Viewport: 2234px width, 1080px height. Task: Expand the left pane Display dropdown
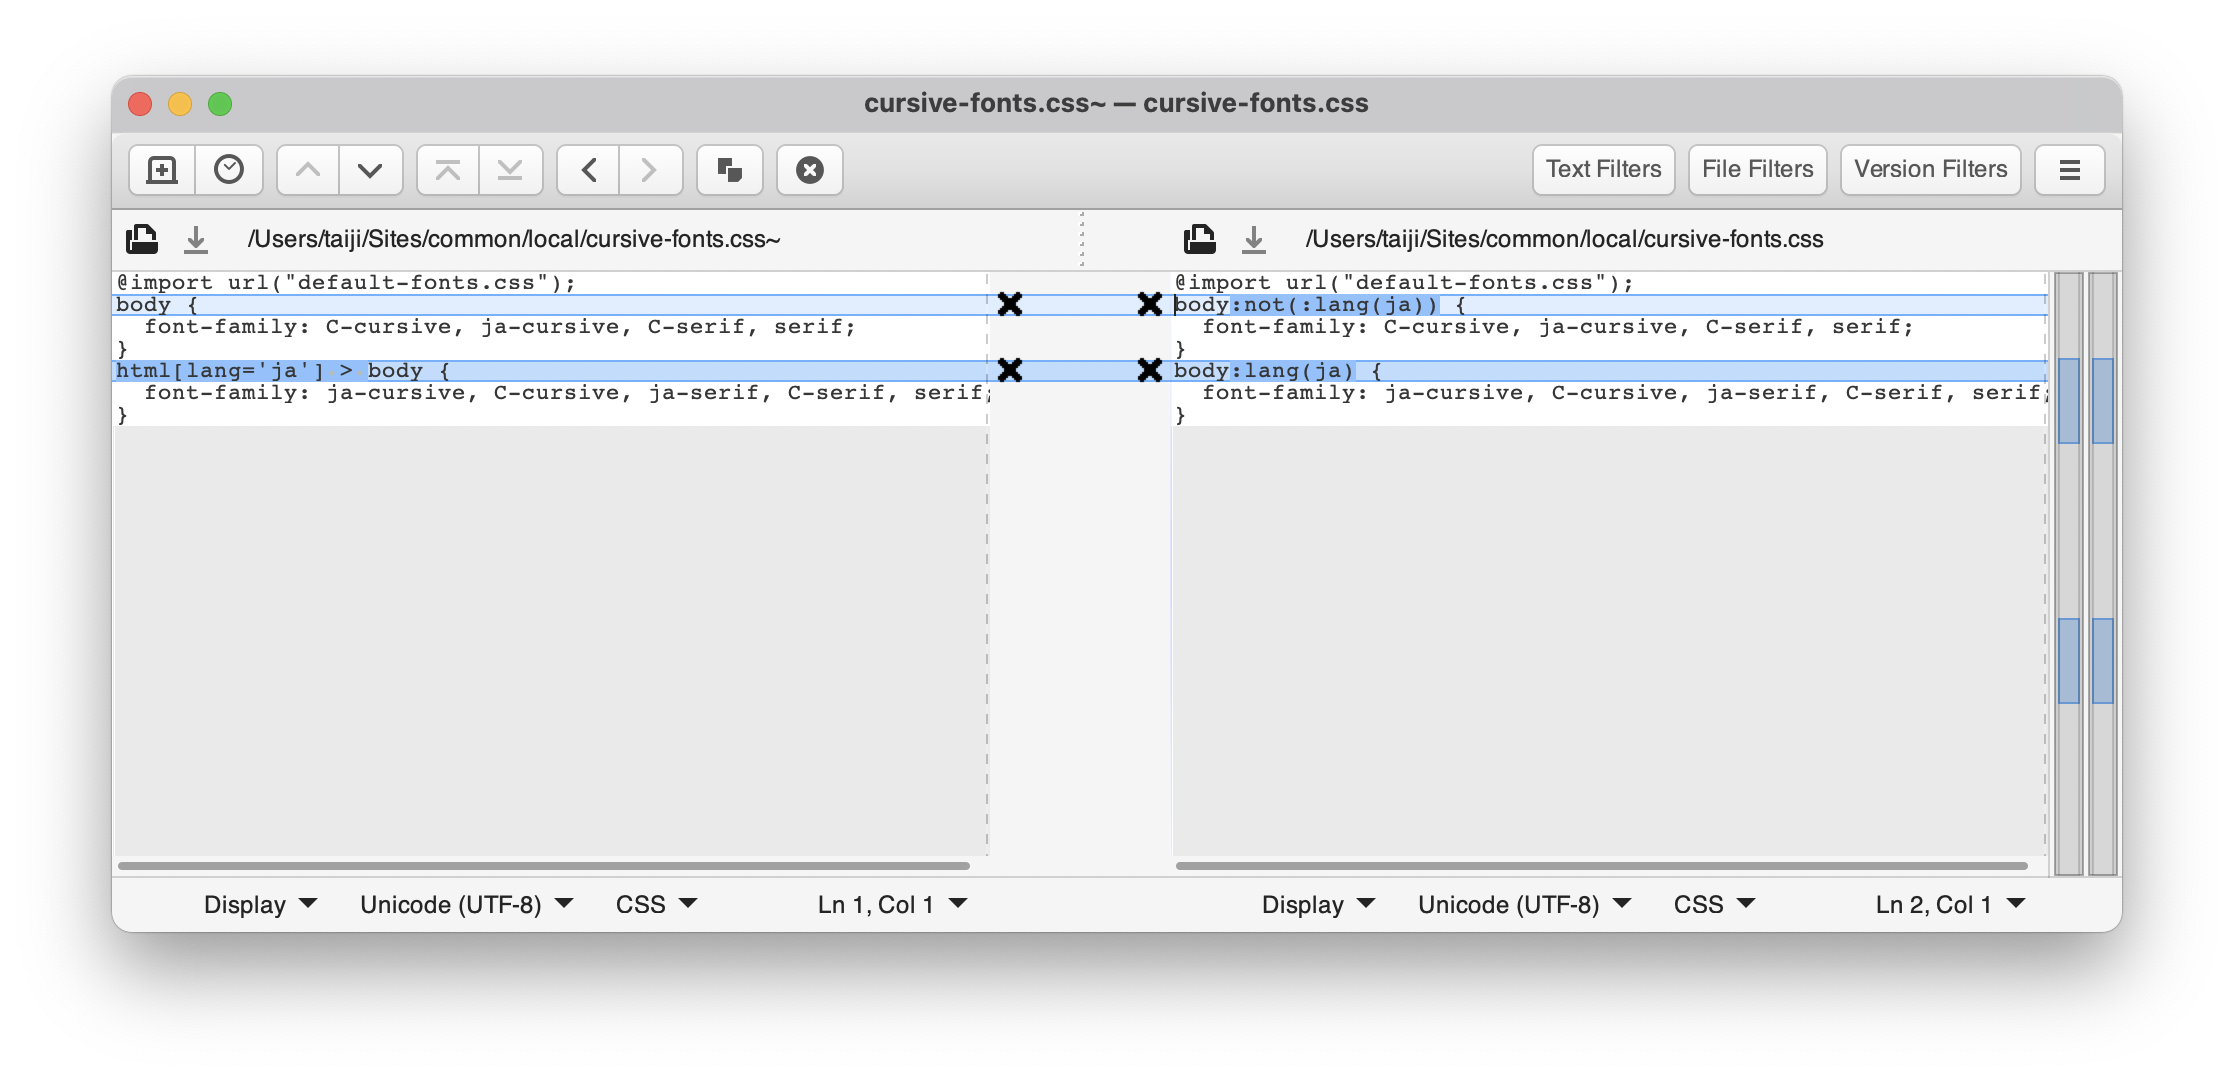tap(260, 905)
